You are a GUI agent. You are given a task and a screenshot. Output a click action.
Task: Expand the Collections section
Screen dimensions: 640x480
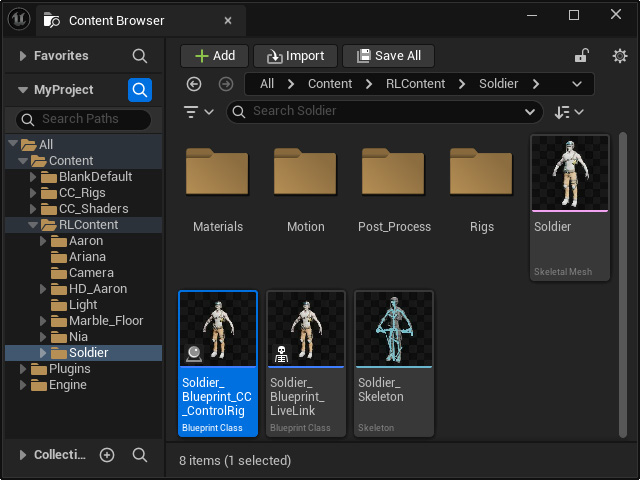click(23, 455)
